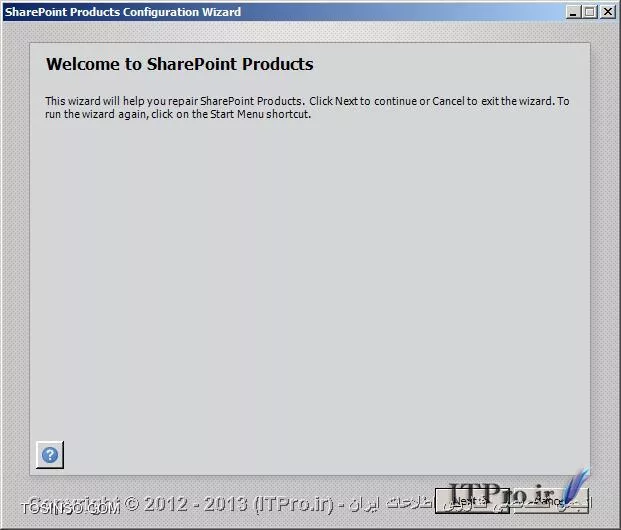This screenshot has height=530, width=621.
Task: Cancel the configuration wizard
Action: (552, 501)
